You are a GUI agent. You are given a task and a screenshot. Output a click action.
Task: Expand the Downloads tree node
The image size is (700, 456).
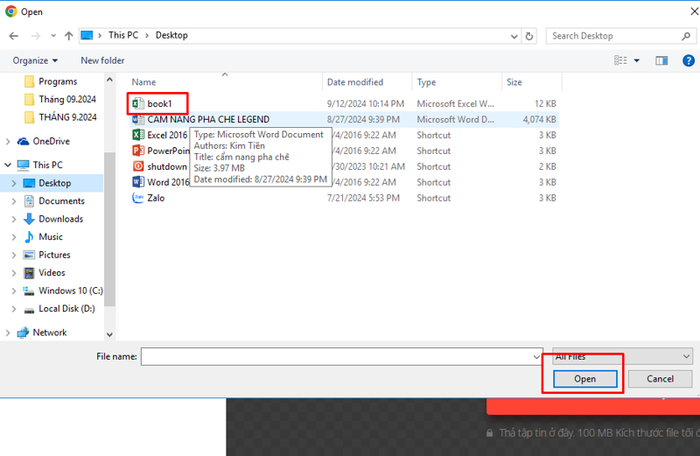(14, 219)
